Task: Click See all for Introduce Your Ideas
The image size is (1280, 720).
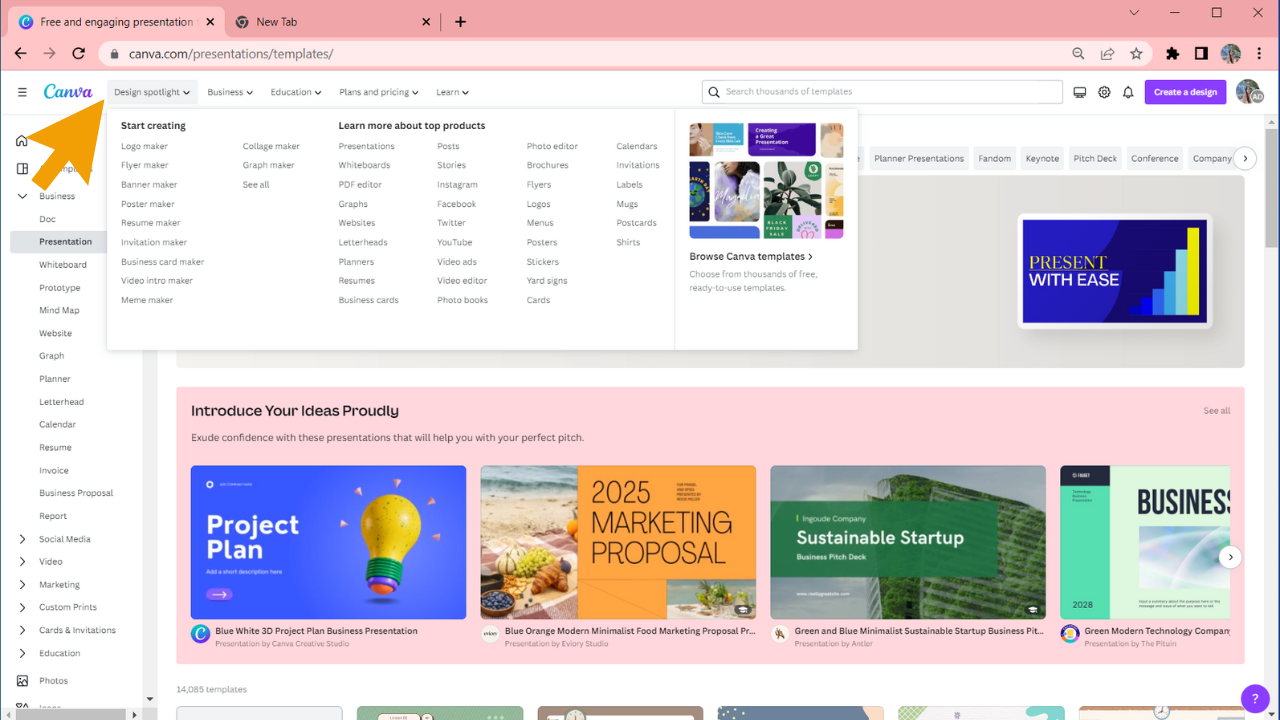Action: [1217, 411]
